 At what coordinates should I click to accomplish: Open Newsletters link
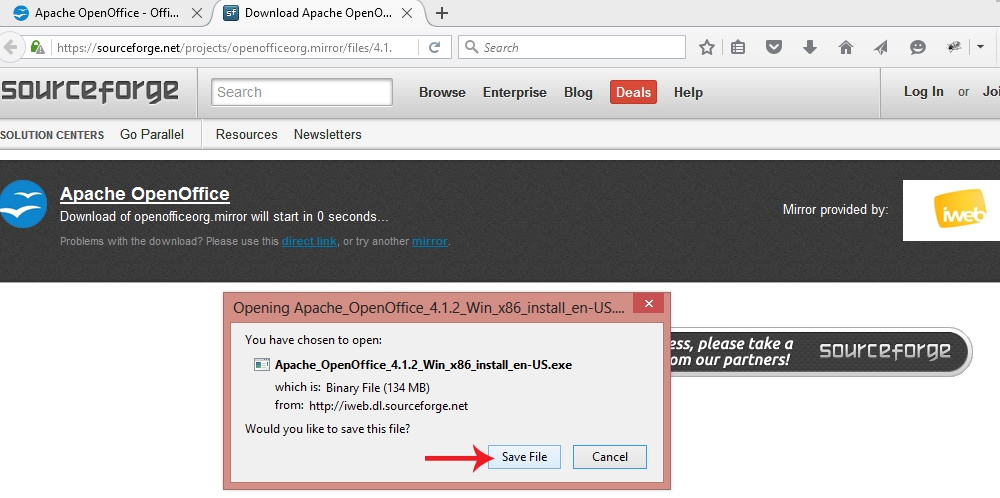(328, 135)
